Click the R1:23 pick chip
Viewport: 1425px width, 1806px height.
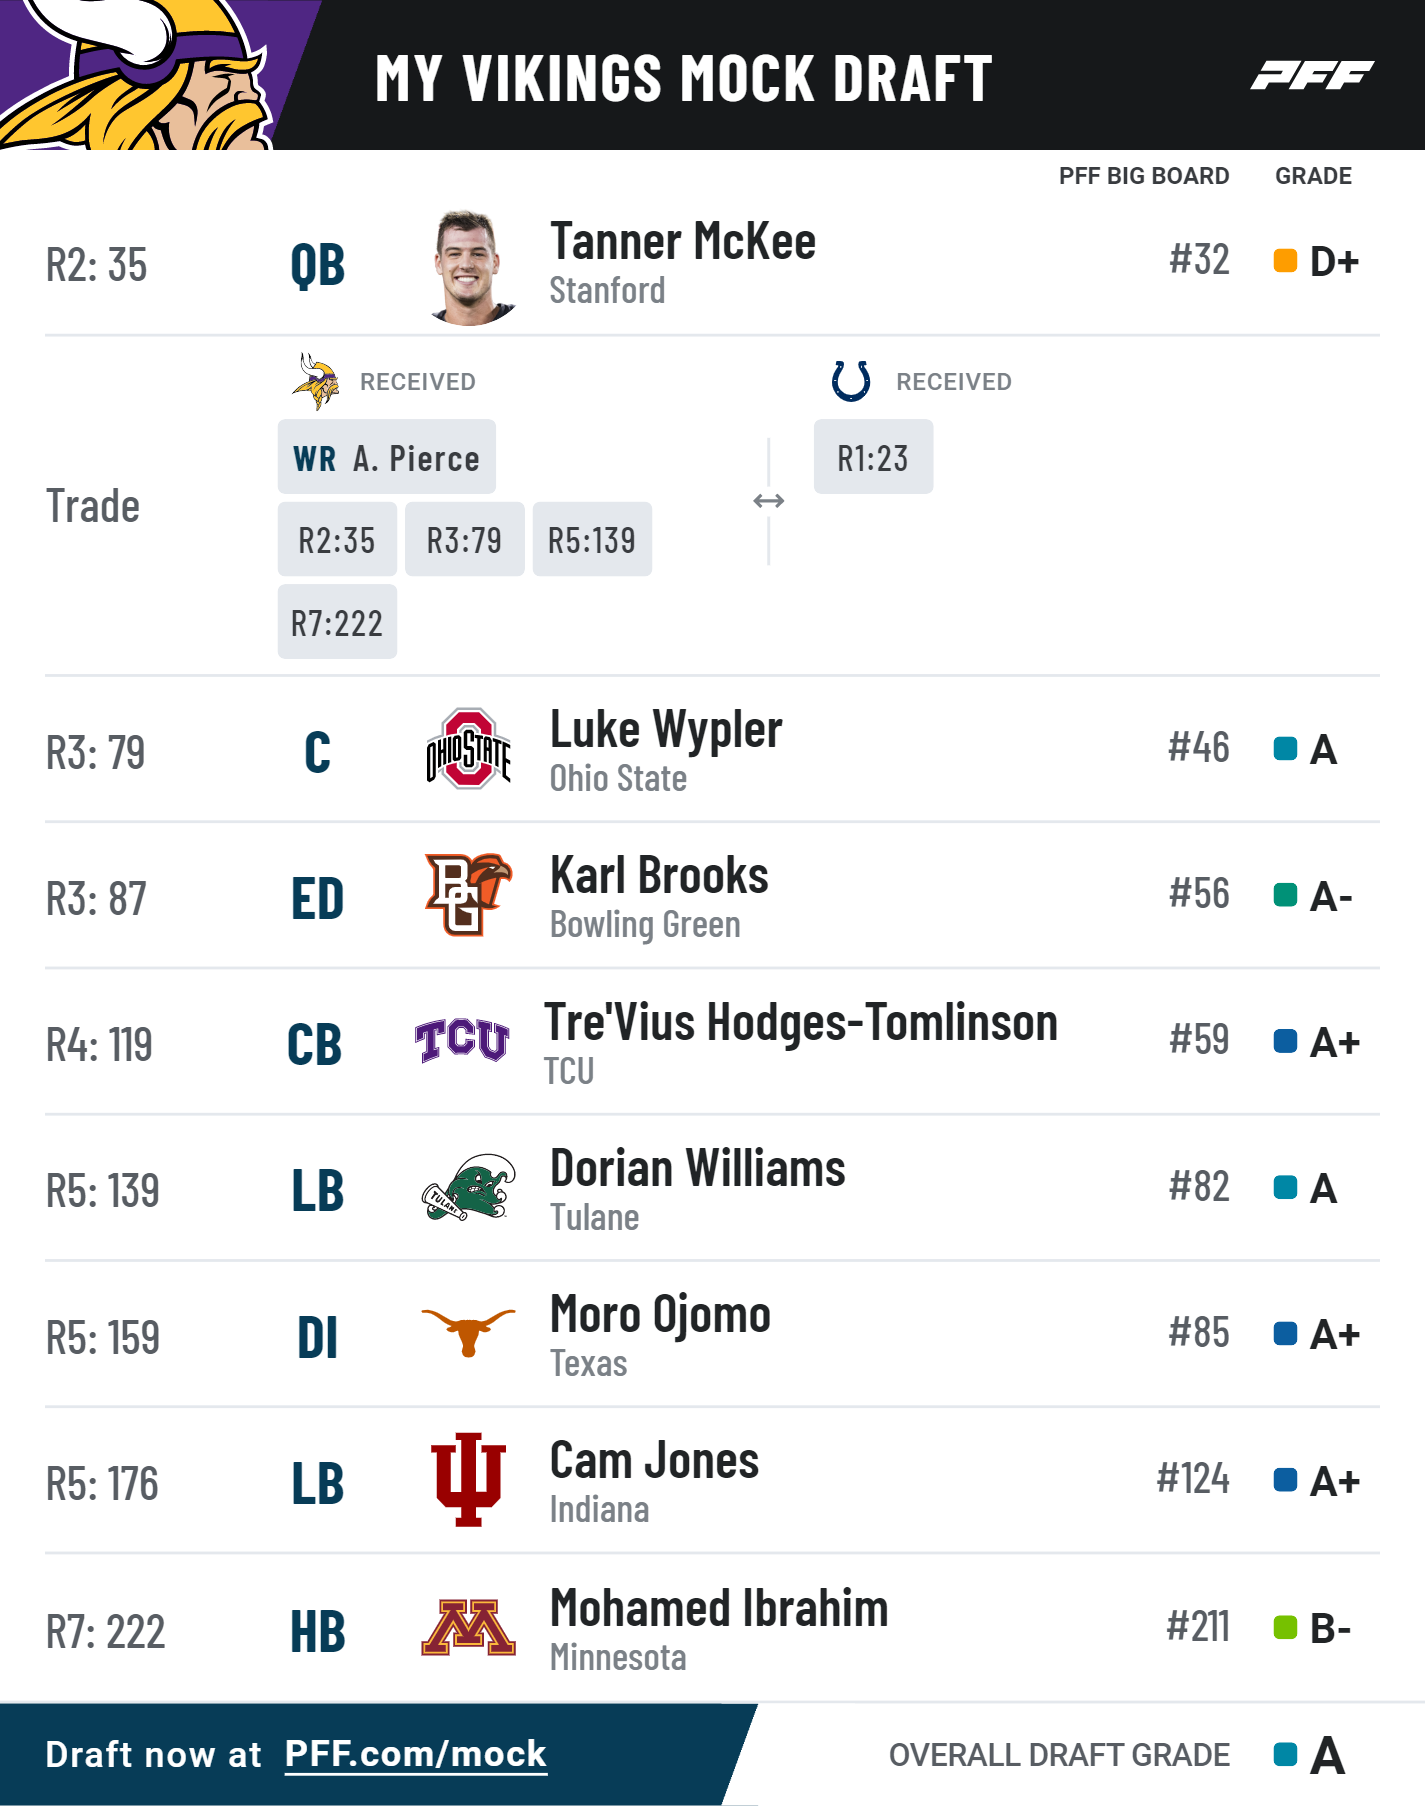(873, 458)
